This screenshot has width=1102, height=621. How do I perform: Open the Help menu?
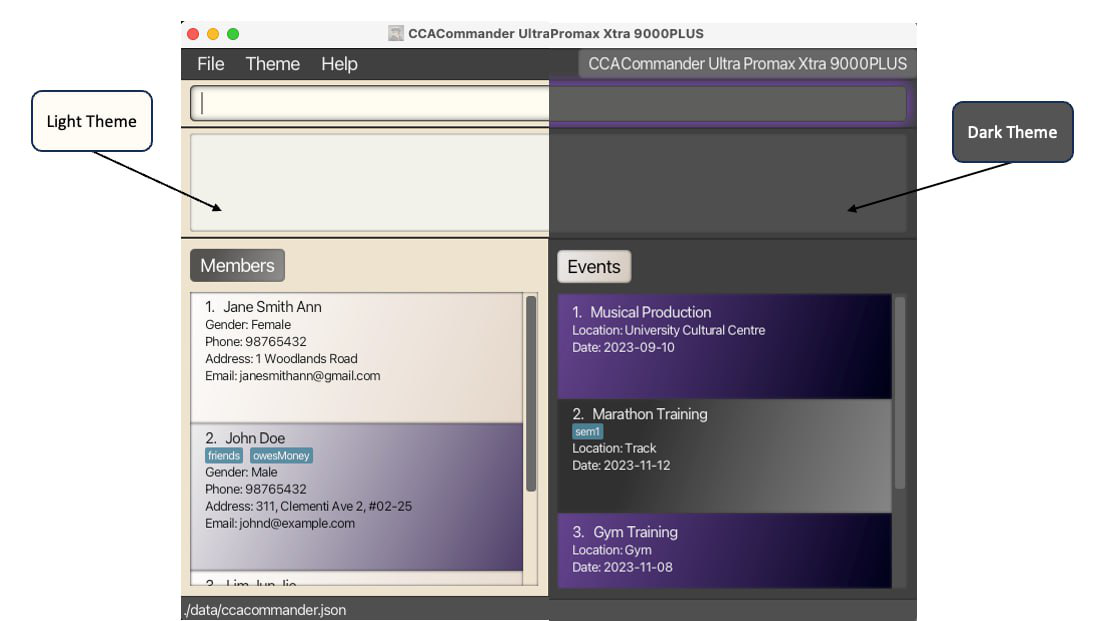339,63
